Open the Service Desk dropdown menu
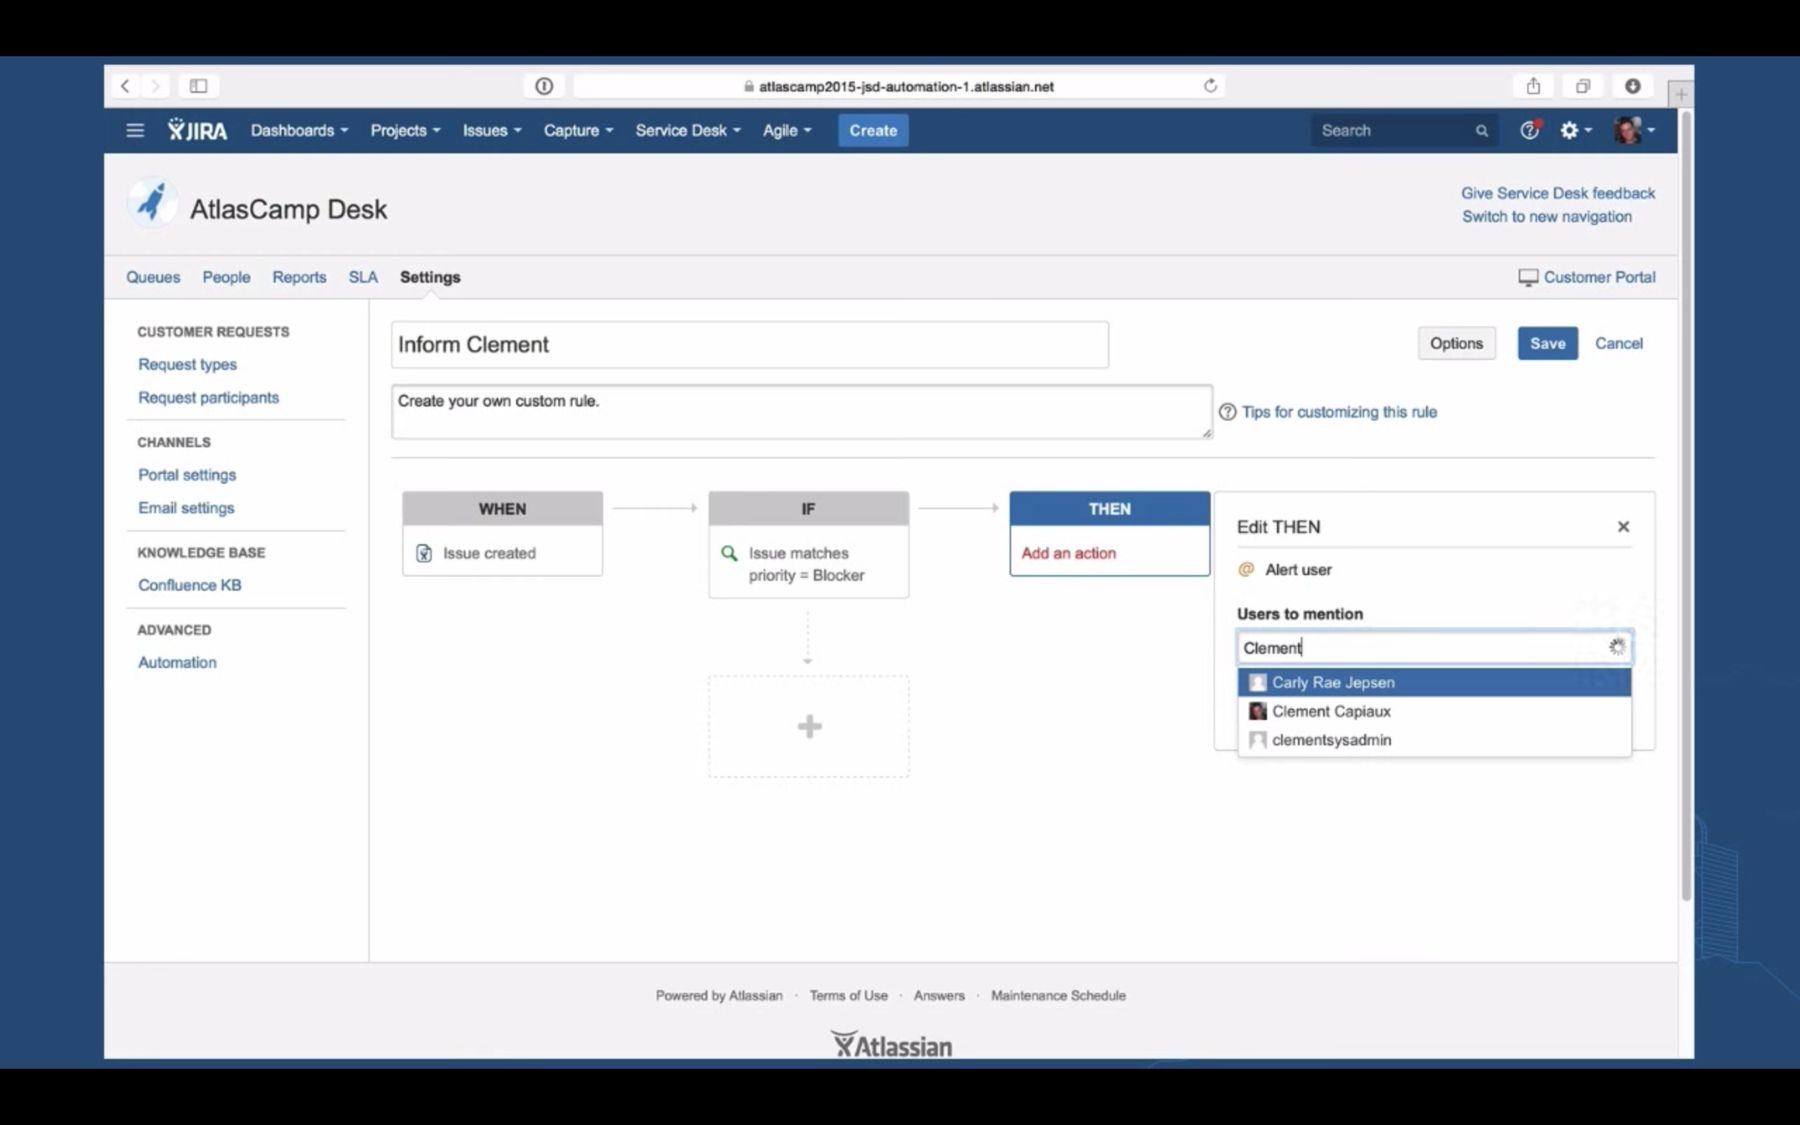 [688, 130]
